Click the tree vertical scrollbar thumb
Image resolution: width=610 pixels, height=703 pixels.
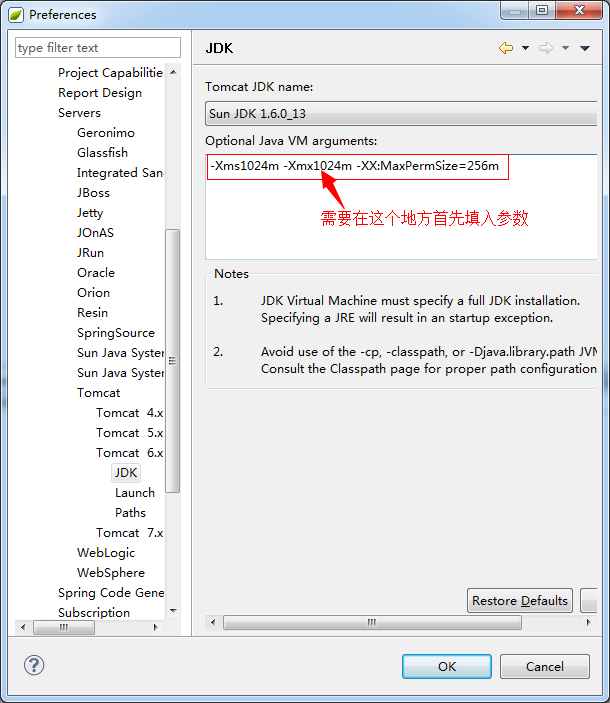click(173, 361)
